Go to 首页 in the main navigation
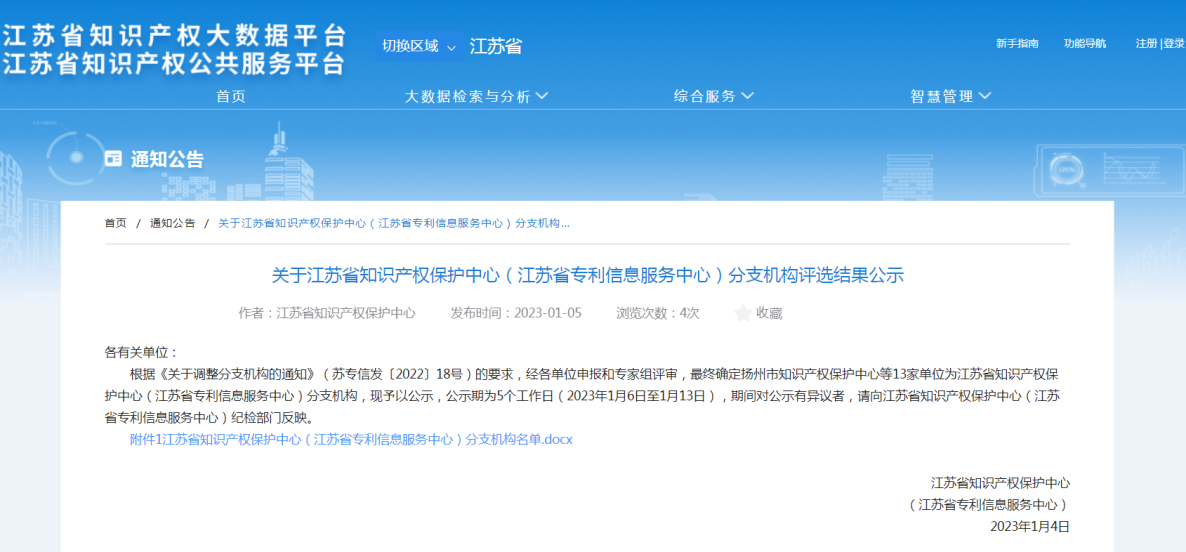This screenshot has height=552, width=1186. pyautogui.click(x=231, y=96)
